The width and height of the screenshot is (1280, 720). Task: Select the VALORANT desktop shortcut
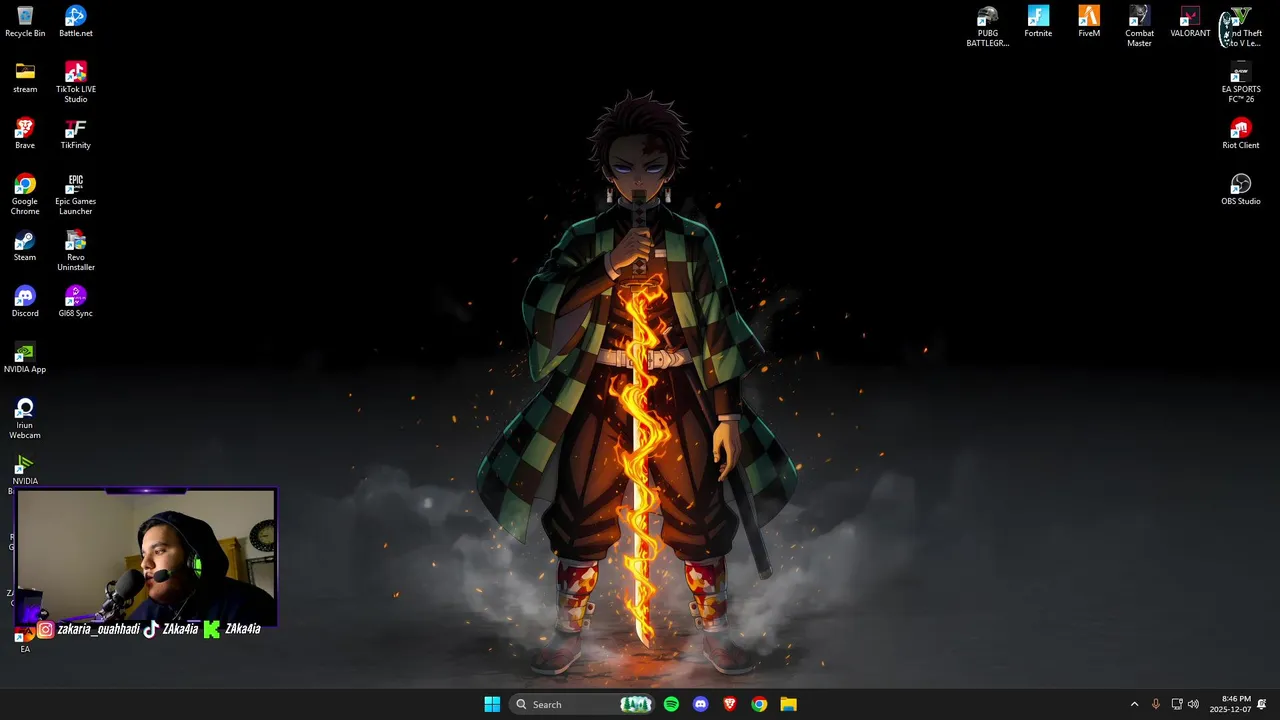pos(1190,22)
